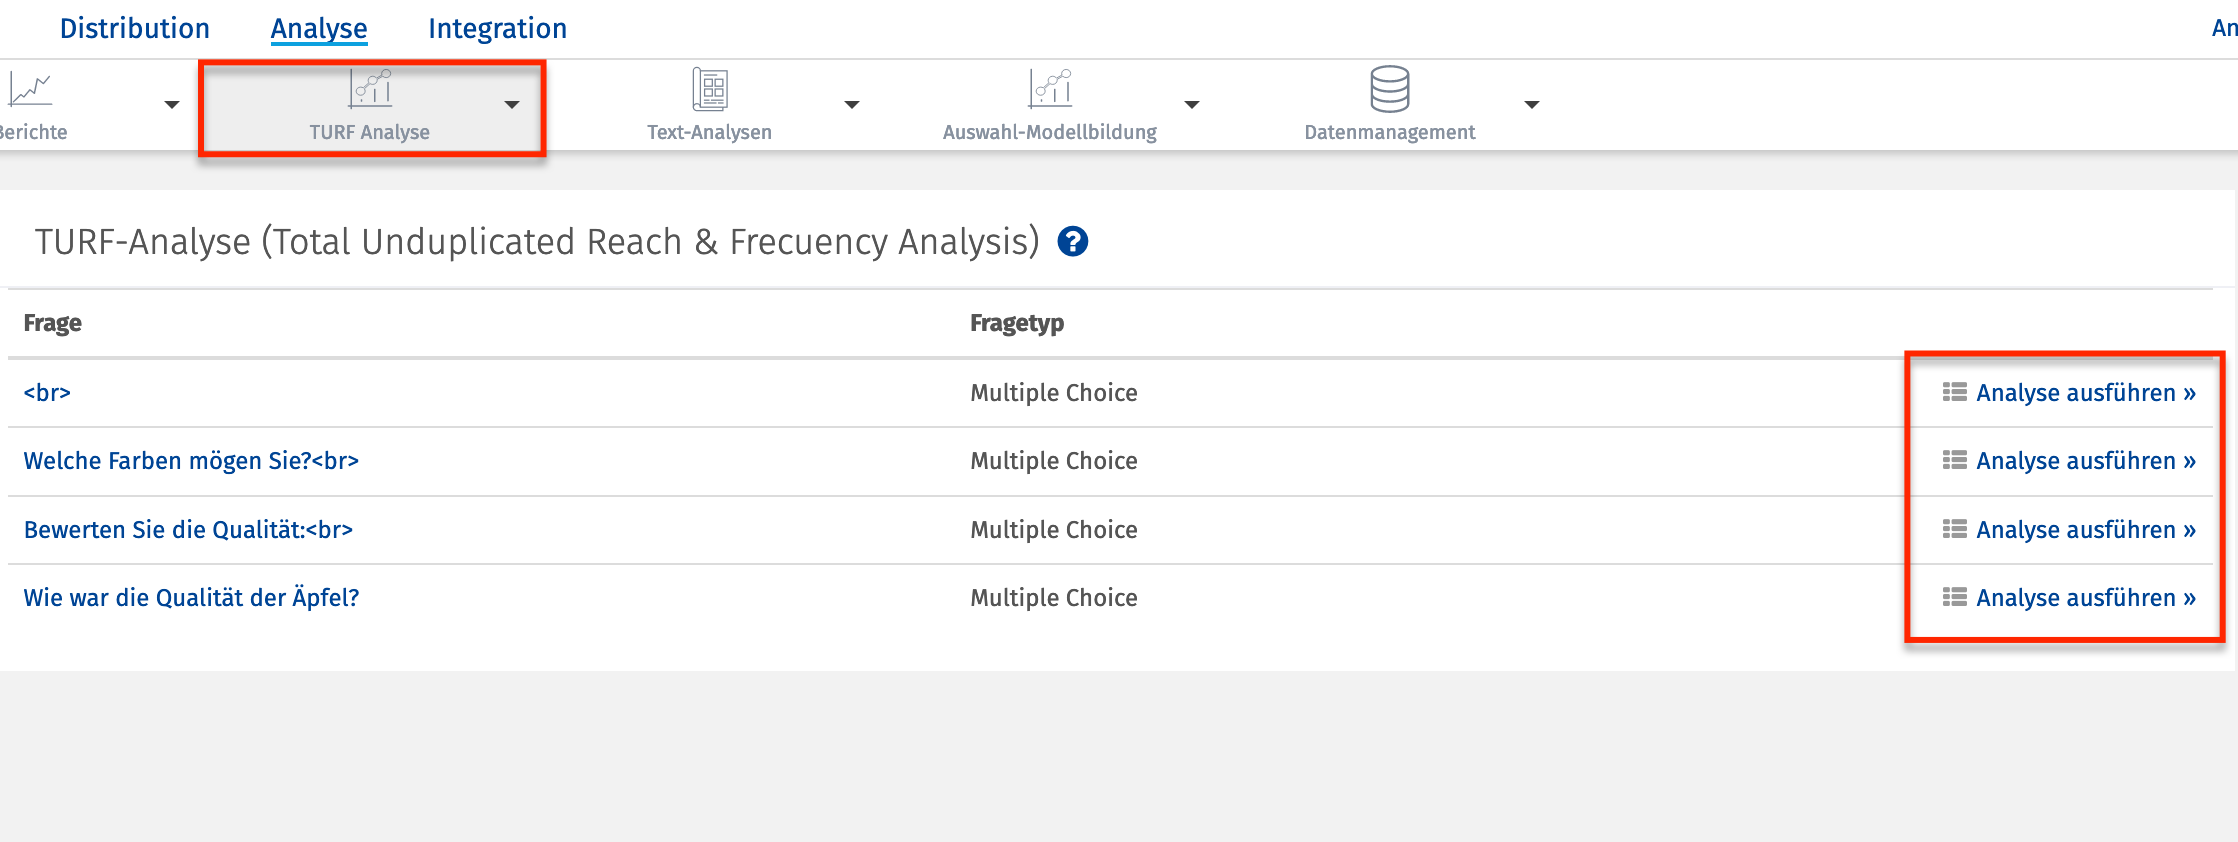This screenshot has height=842, width=2238.
Task: Open the 'Bewerten Sie die Qualität:' question link
Action: 188,530
